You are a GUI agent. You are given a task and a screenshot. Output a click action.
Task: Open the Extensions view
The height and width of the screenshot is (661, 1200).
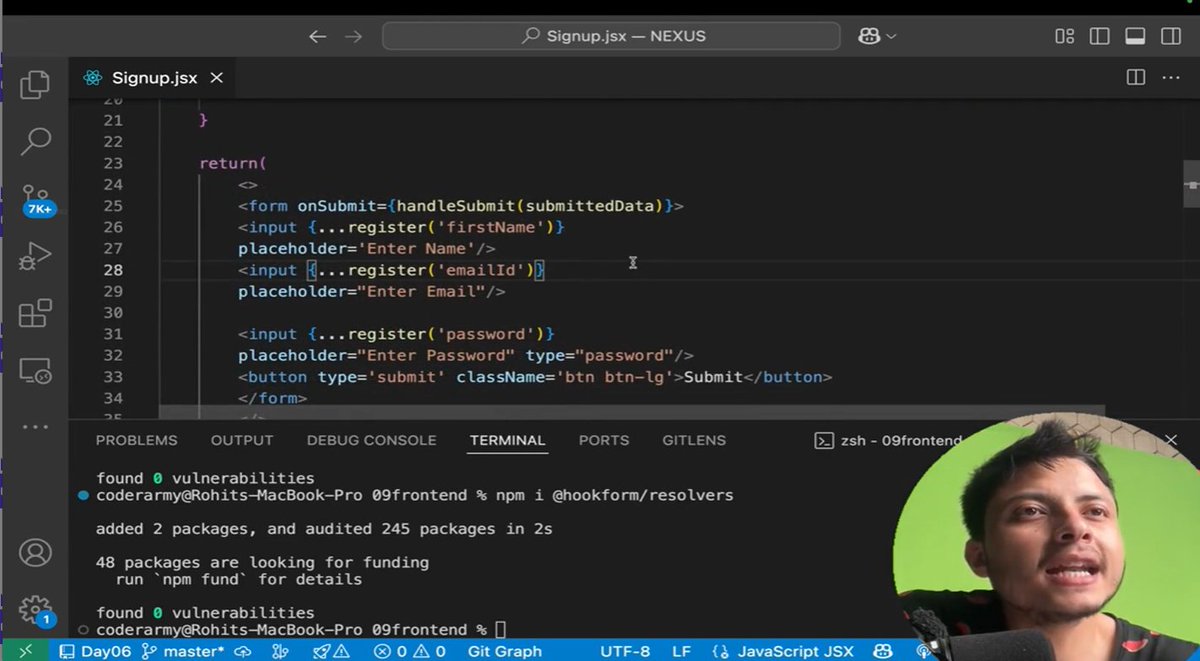(35, 313)
